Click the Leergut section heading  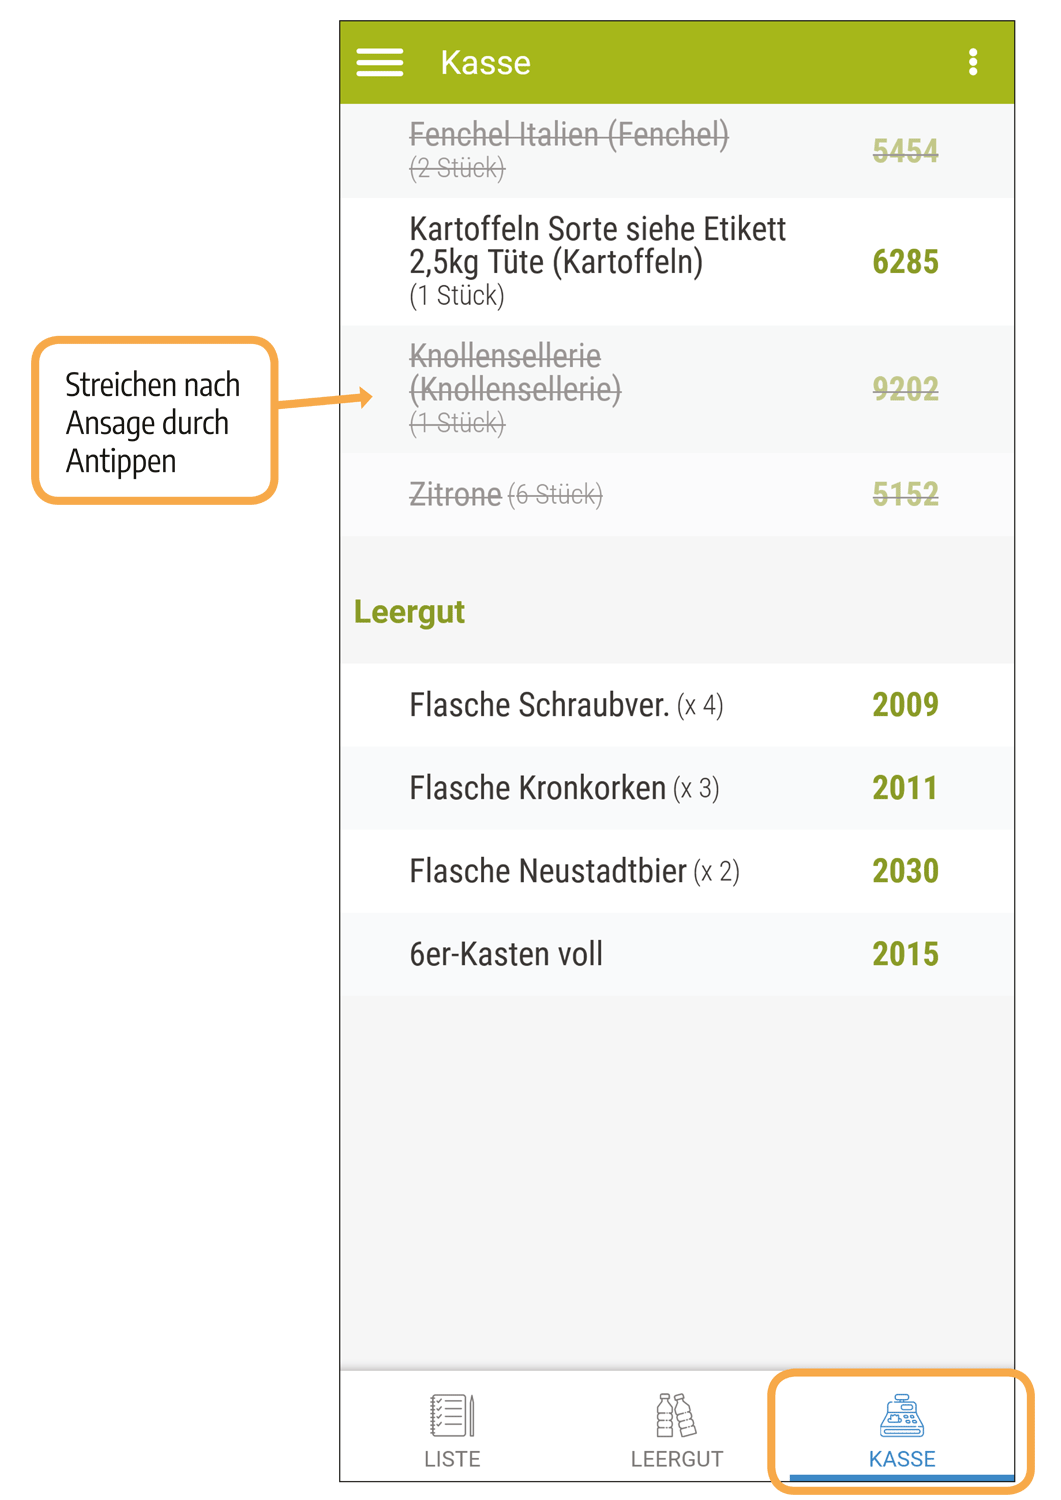tap(409, 612)
